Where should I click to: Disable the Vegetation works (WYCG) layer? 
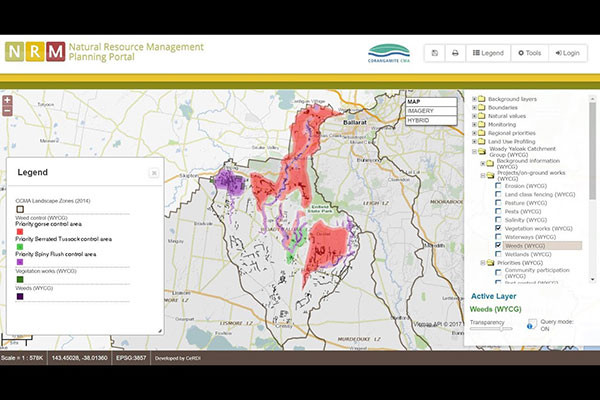click(x=498, y=228)
